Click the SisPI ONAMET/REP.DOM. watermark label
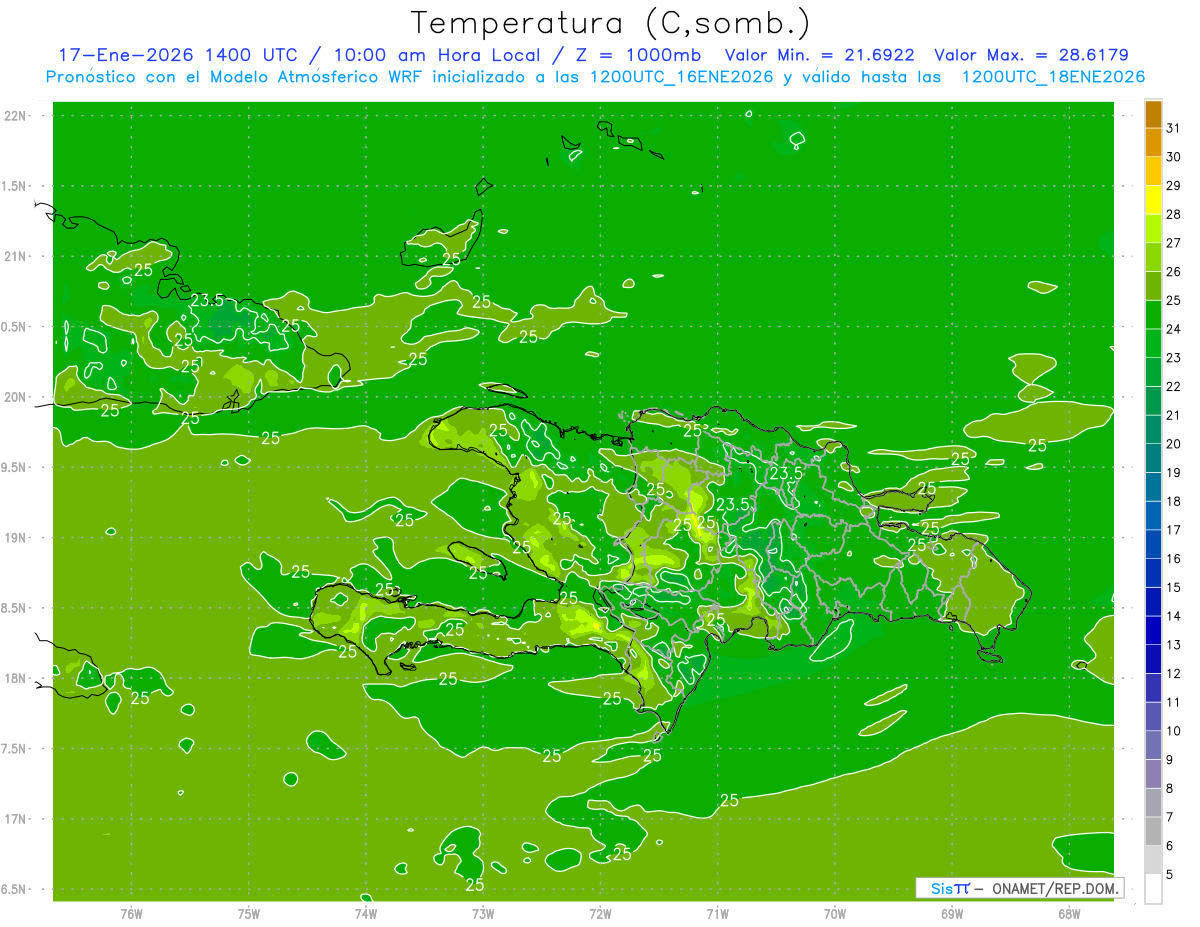 (x=1019, y=888)
